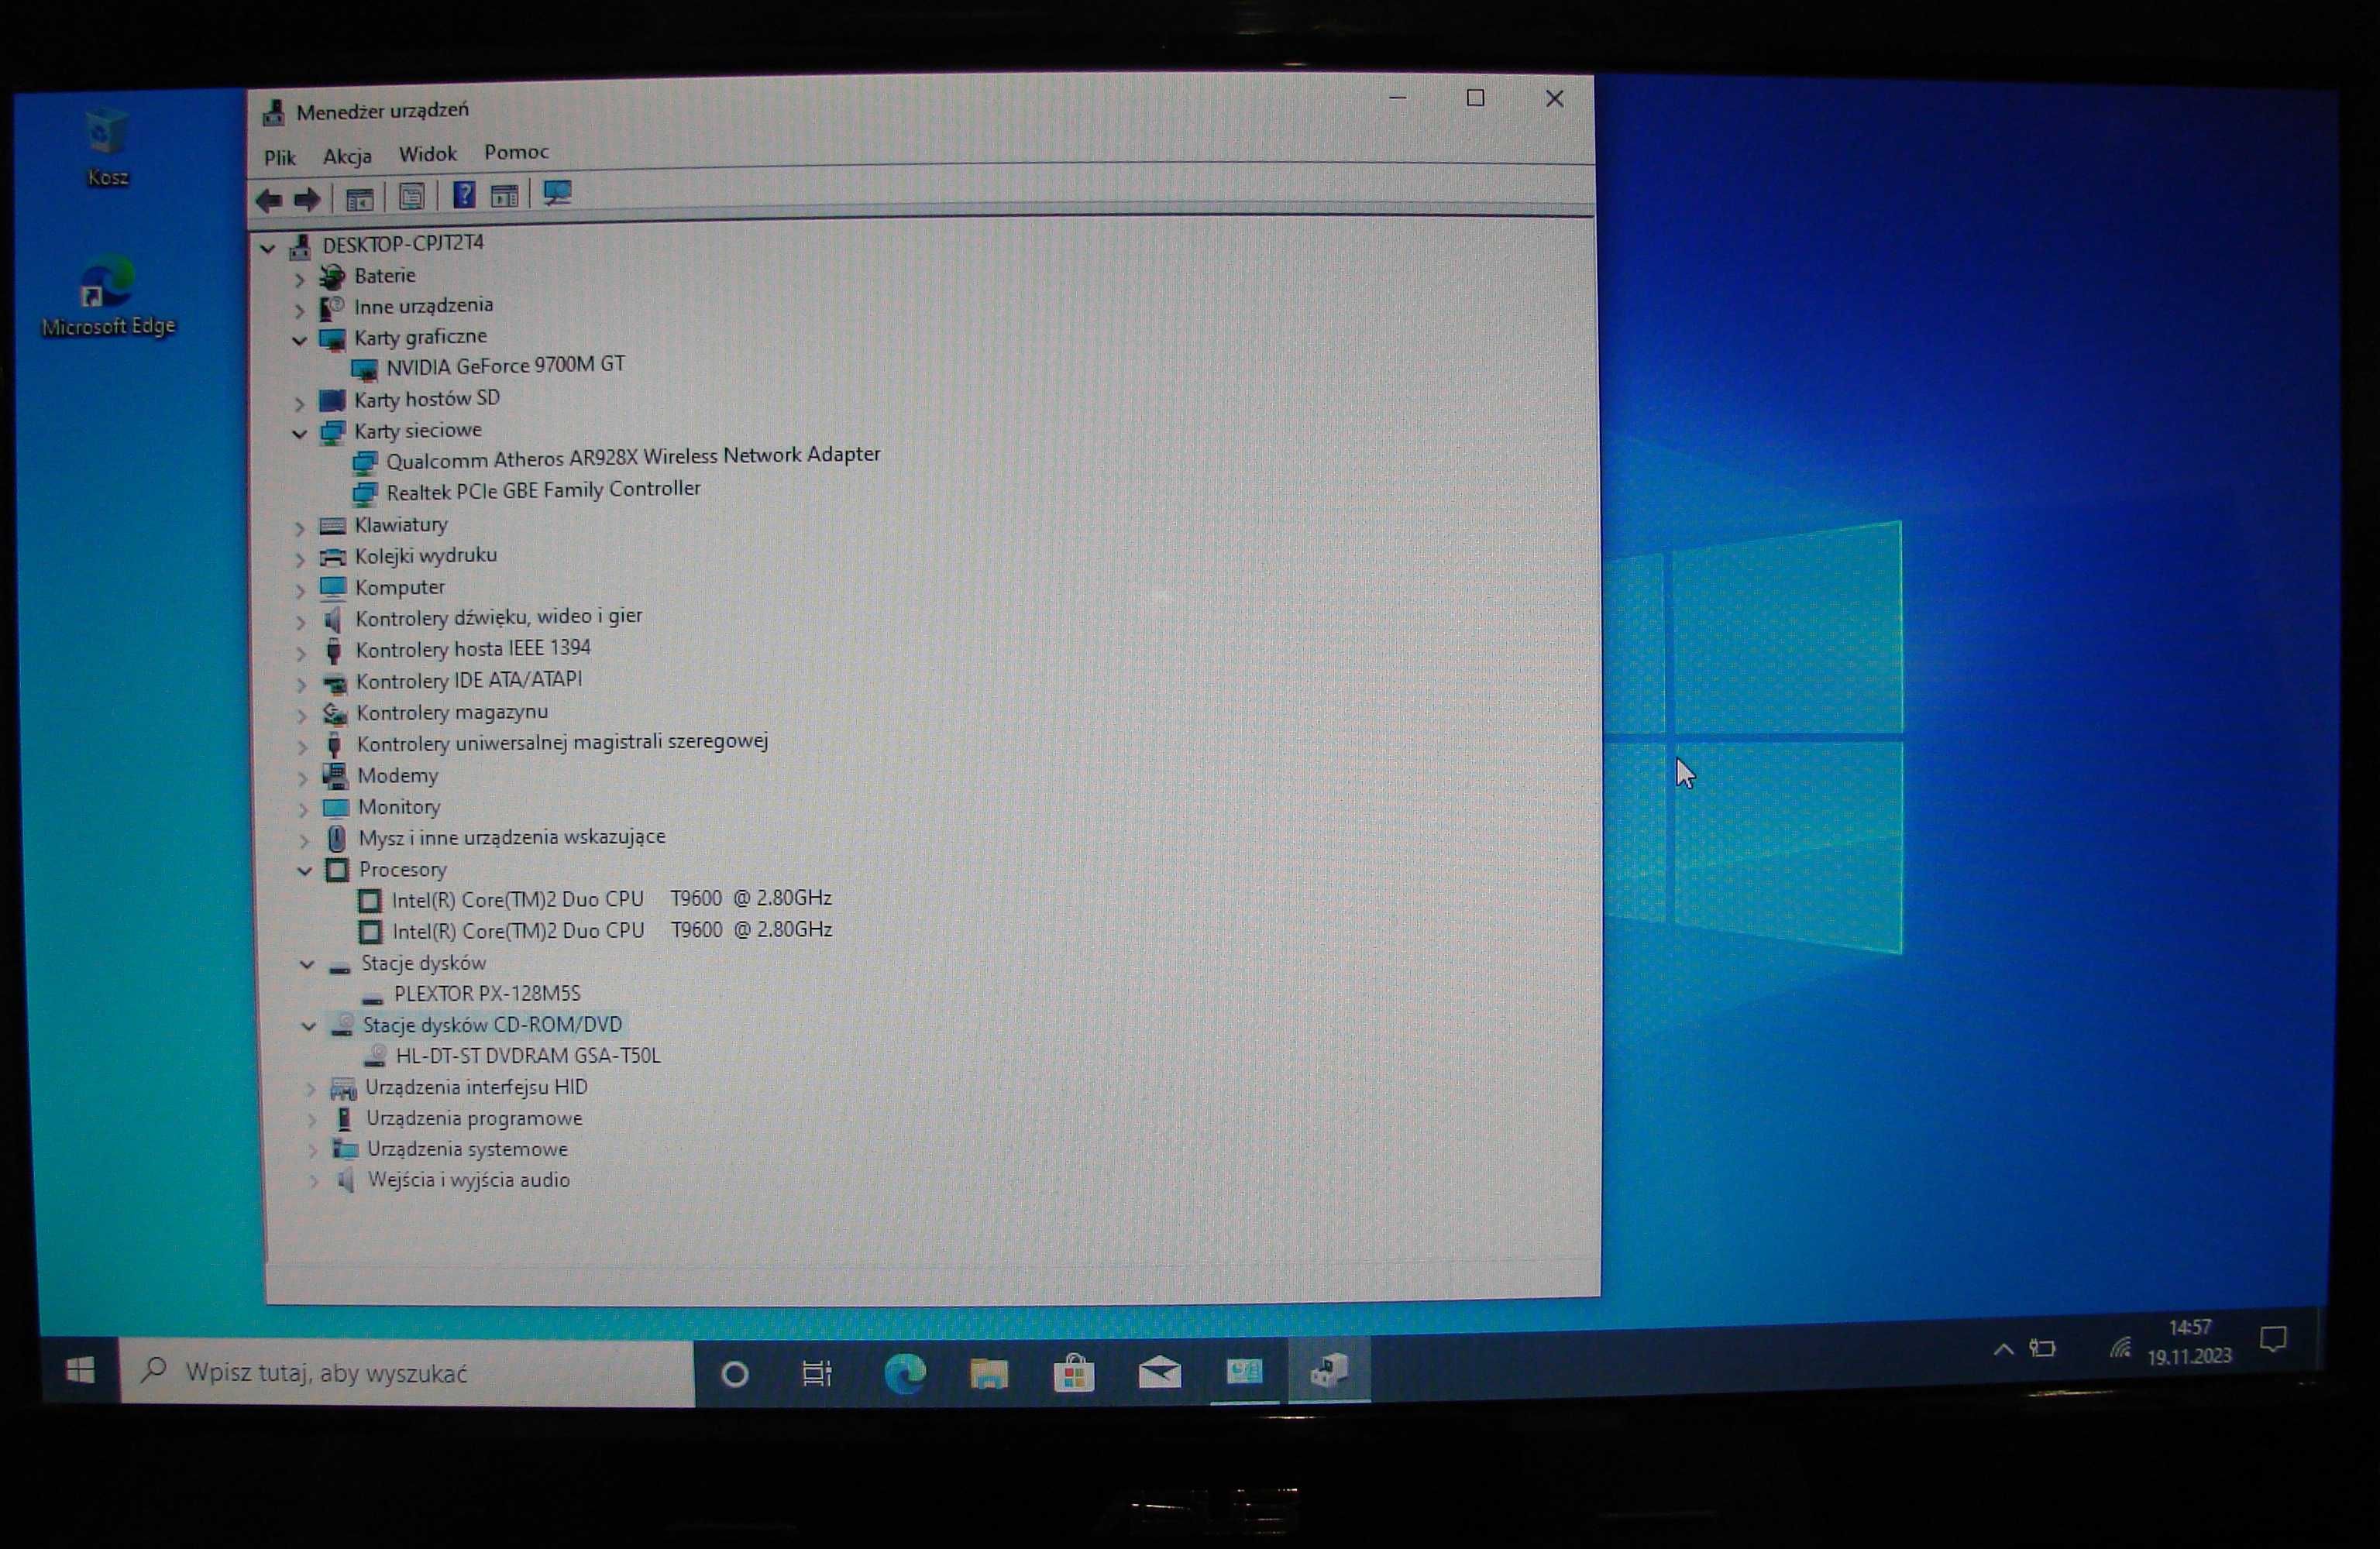Select the Klawiatury label
The height and width of the screenshot is (1549, 2380).
click(401, 525)
